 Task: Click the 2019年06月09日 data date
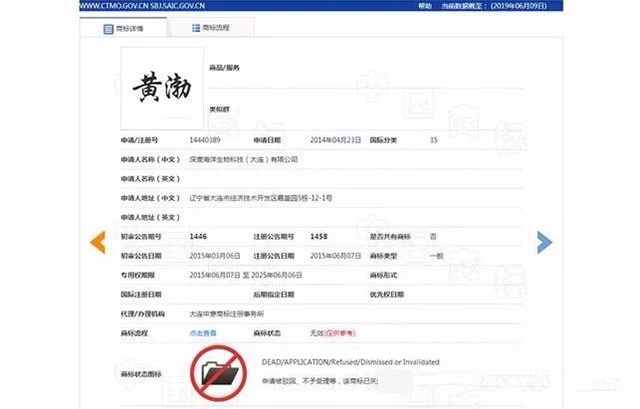click(519, 6)
